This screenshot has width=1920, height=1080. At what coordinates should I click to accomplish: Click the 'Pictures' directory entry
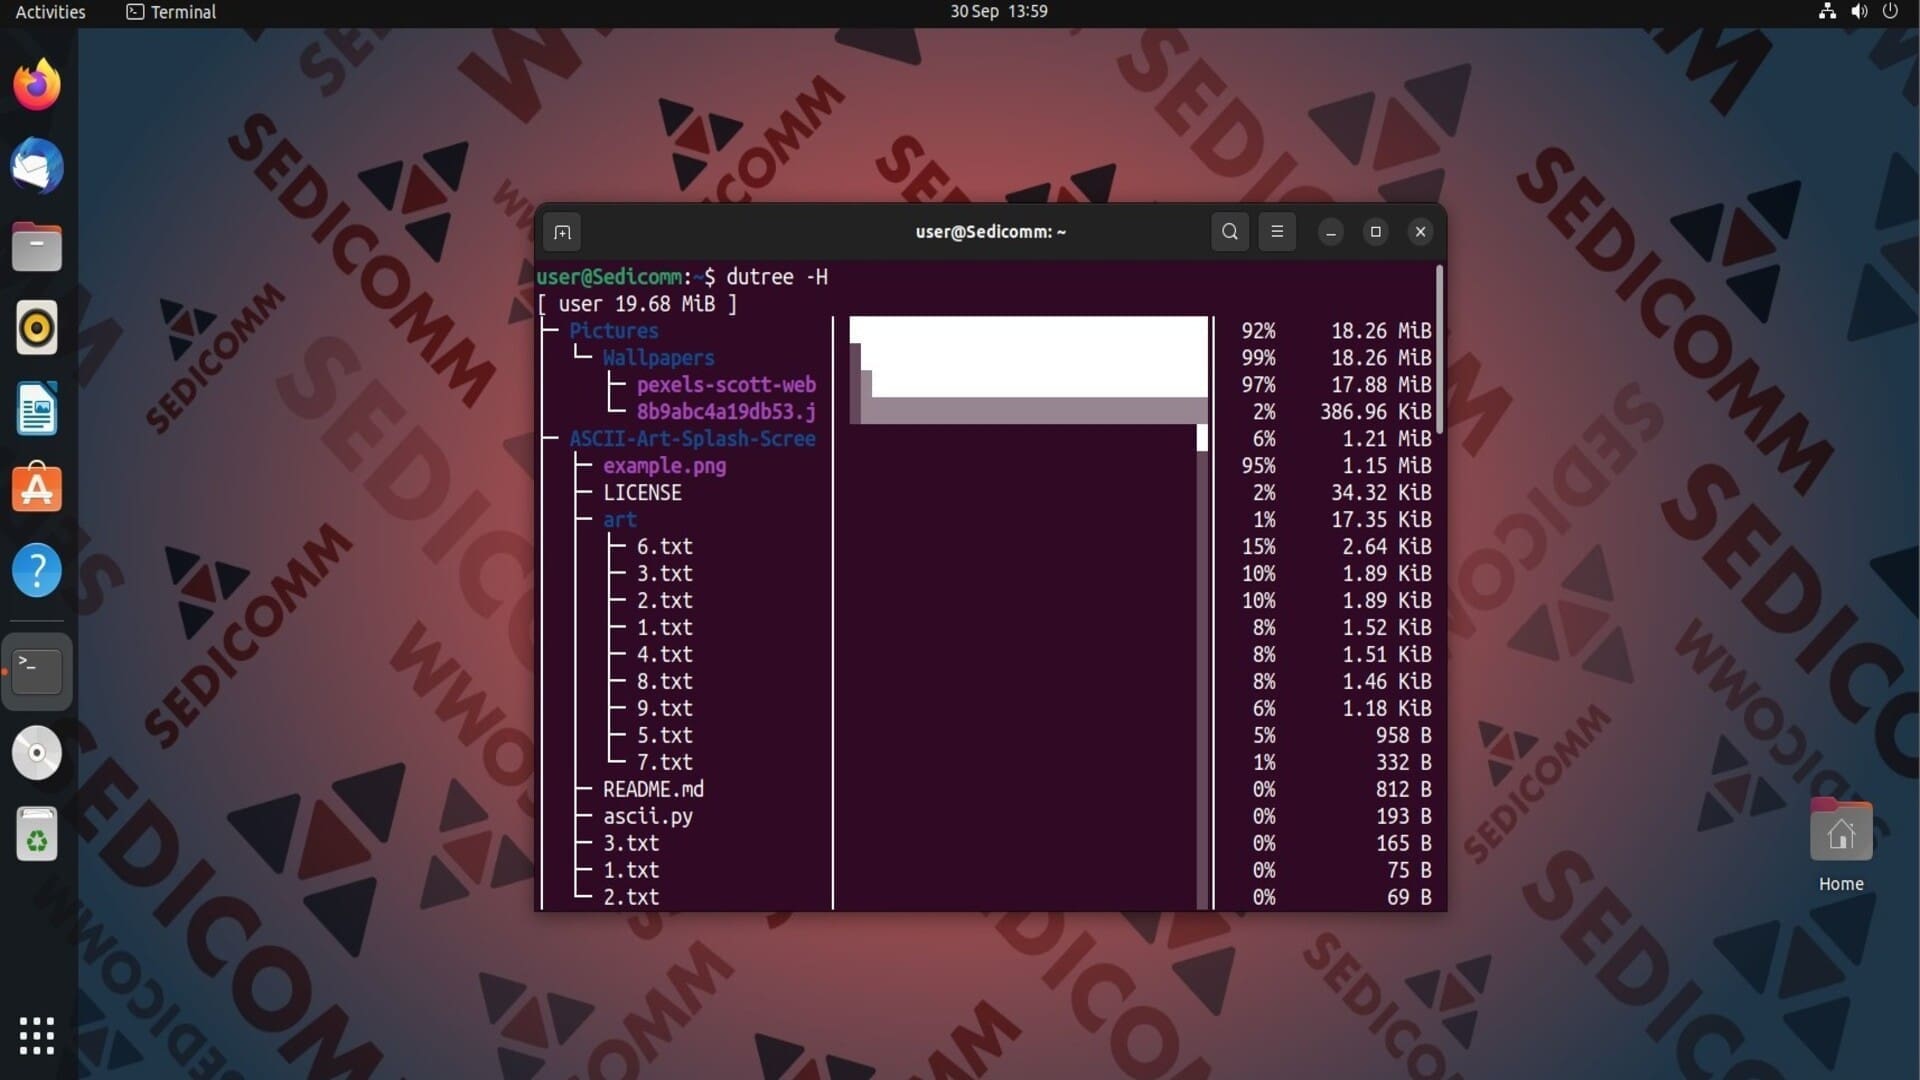click(x=613, y=331)
